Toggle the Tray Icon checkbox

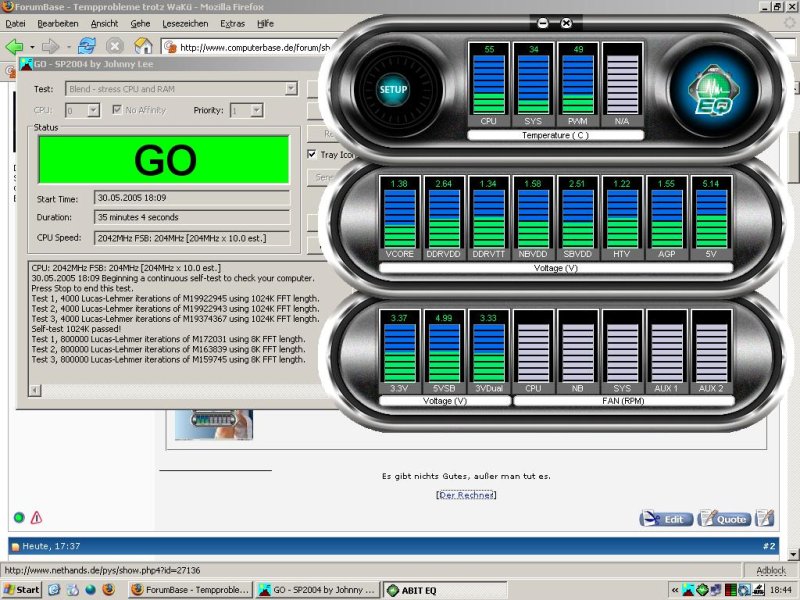pyautogui.click(x=312, y=154)
